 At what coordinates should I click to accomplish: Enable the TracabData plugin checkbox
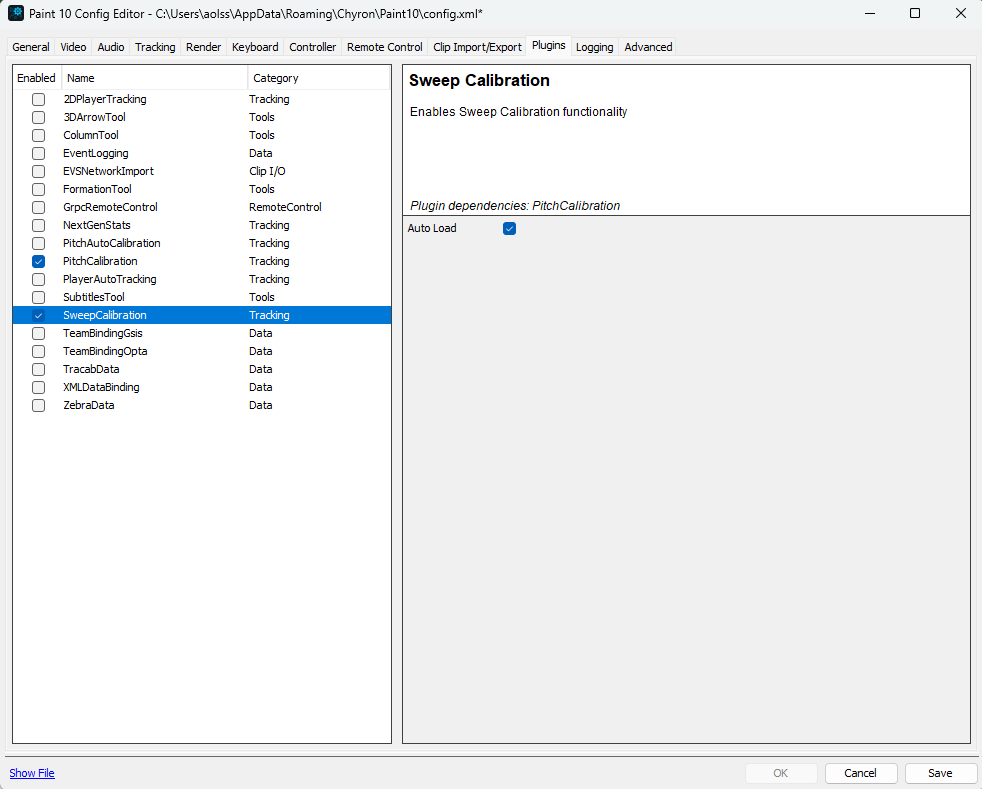(x=38, y=369)
